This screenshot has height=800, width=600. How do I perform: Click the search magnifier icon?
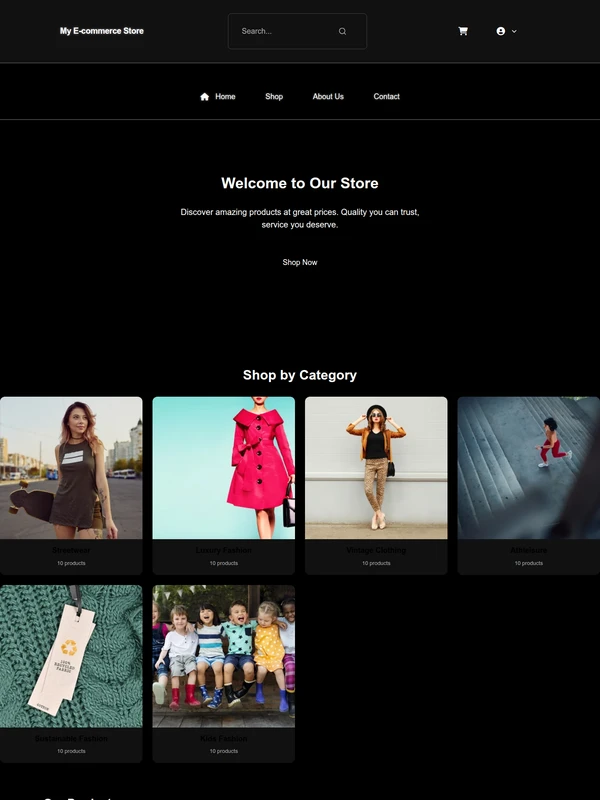click(x=342, y=31)
